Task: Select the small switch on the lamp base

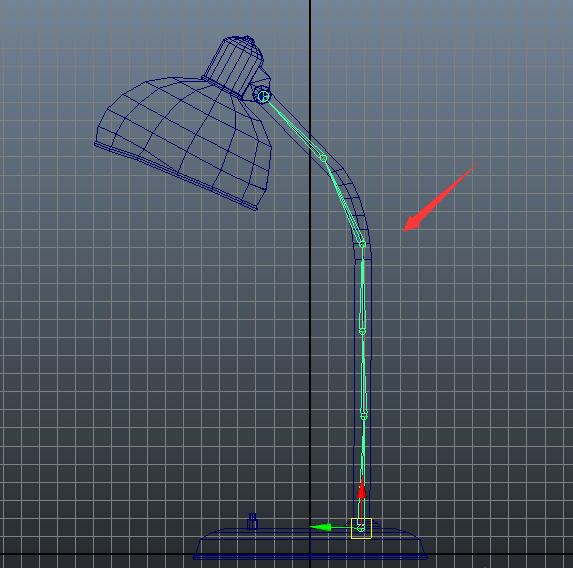Action: [252, 521]
